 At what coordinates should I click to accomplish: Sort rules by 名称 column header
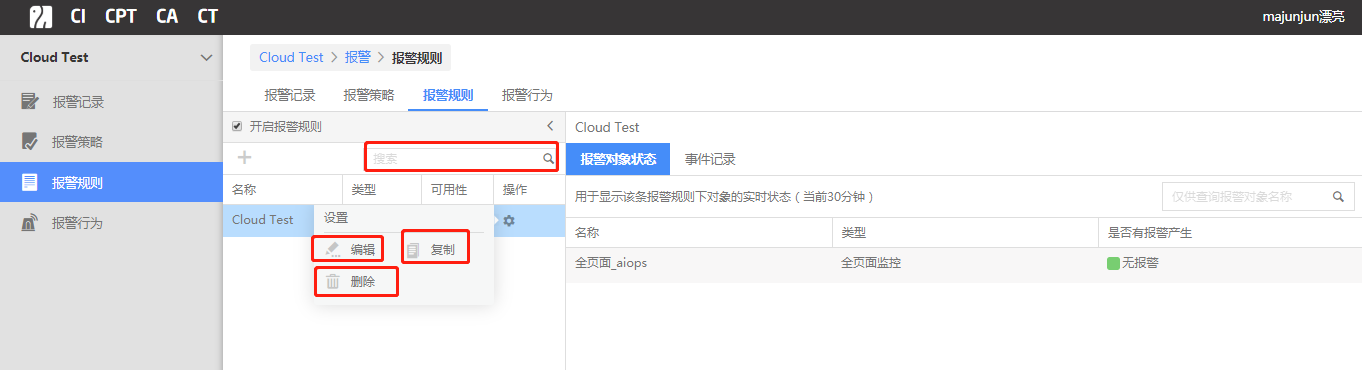pyautogui.click(x=244, y=189)
